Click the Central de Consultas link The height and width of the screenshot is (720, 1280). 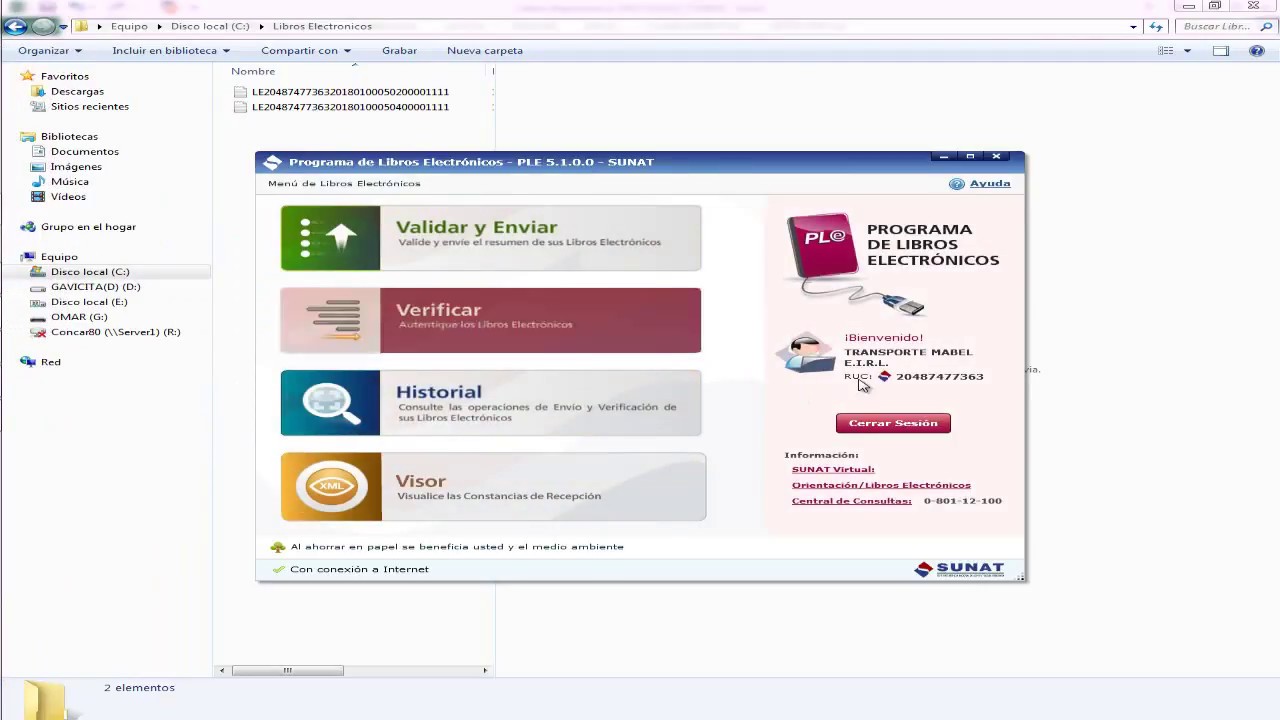851,501
